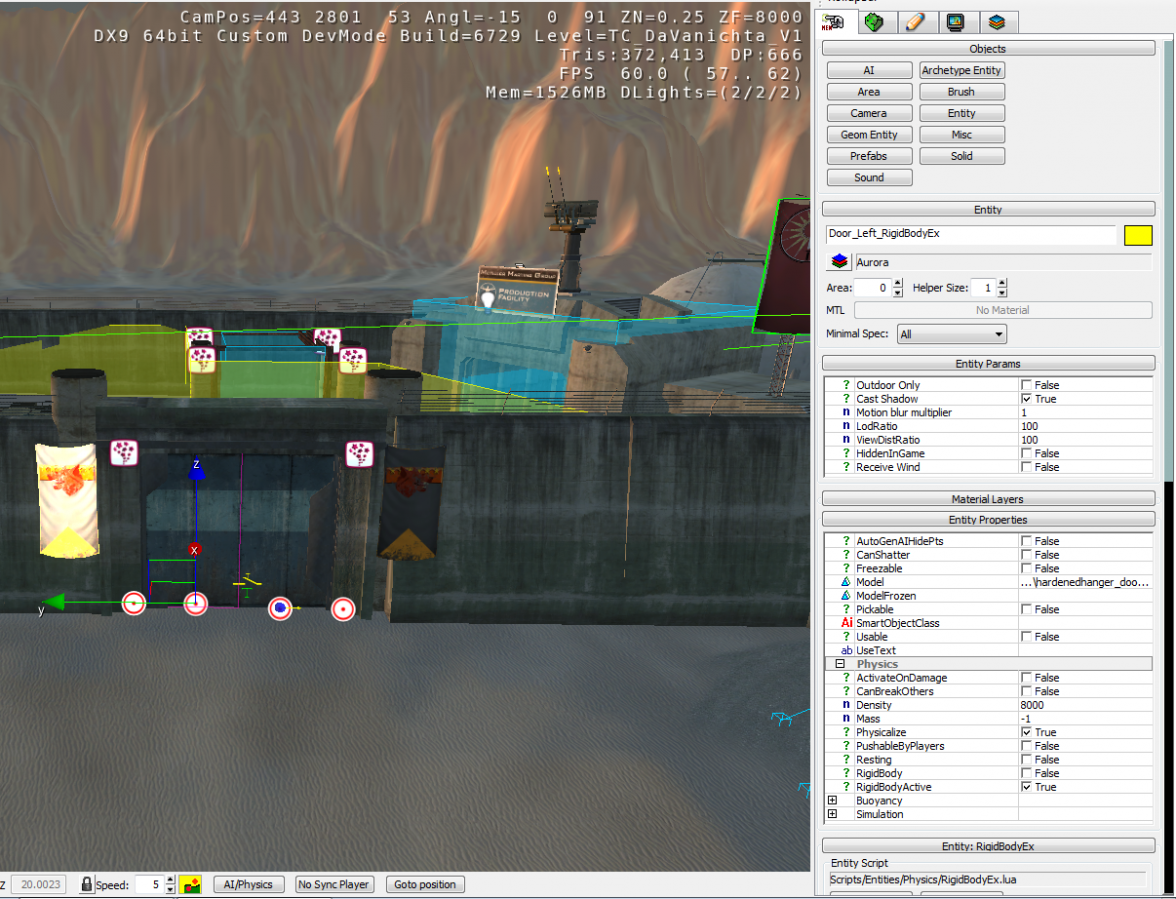Screen dimensions: 1176x899
Task: Toggle the lock icon beside Speed
Action: (87, 884)
